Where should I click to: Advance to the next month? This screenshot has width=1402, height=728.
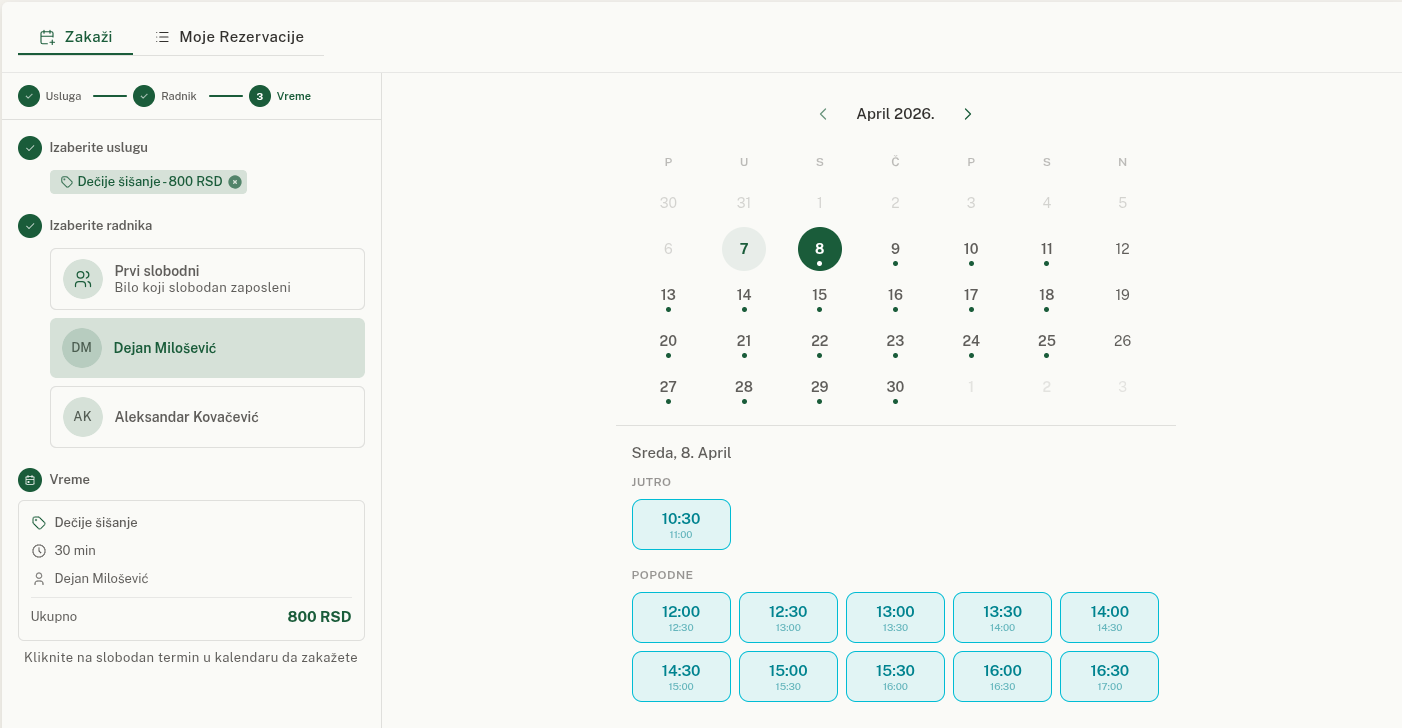(967, 114)
